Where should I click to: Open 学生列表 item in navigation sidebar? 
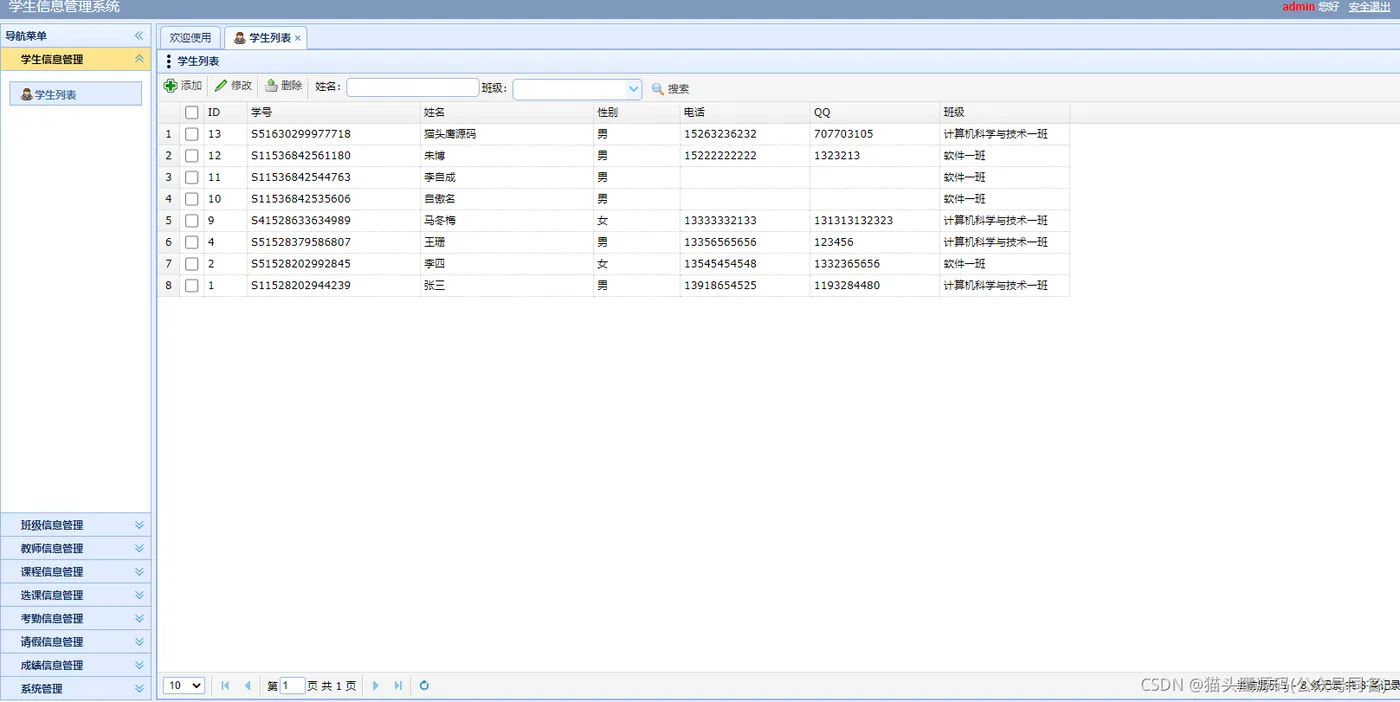pos(75,95)
